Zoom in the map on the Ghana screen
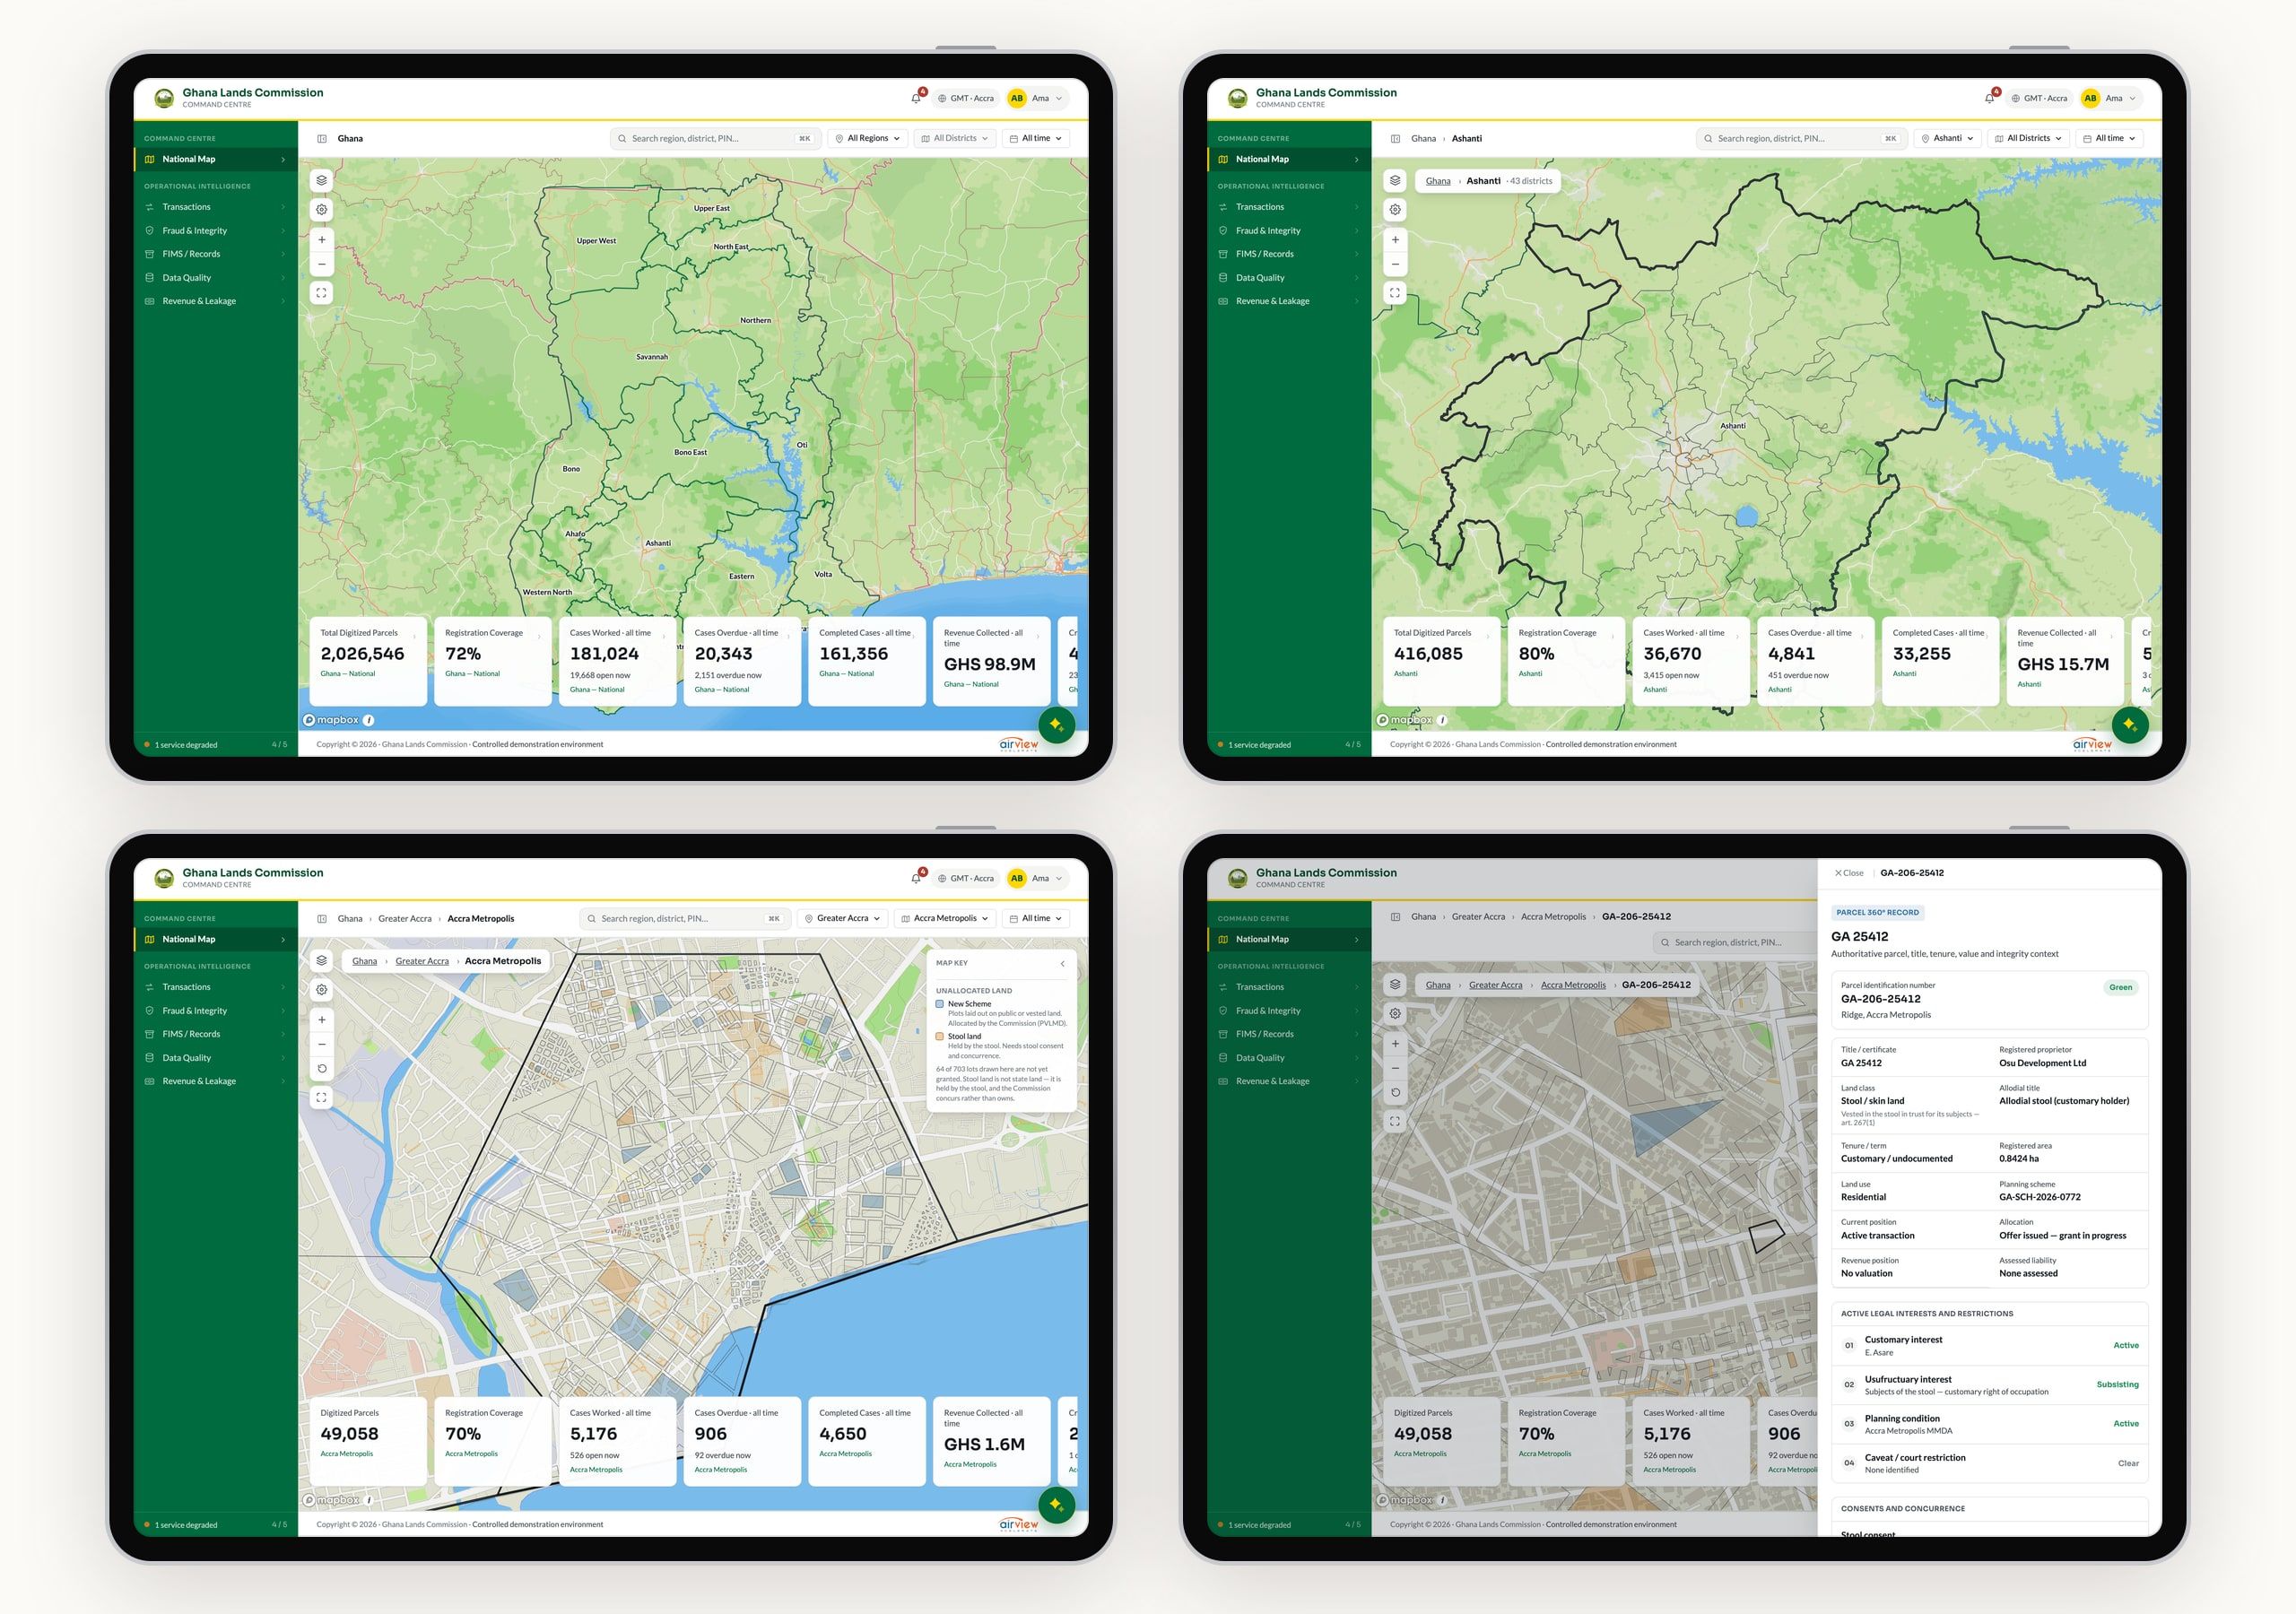Image resolution: width=2296 pixels, height=1614 pixels. (x=321, y=240)
